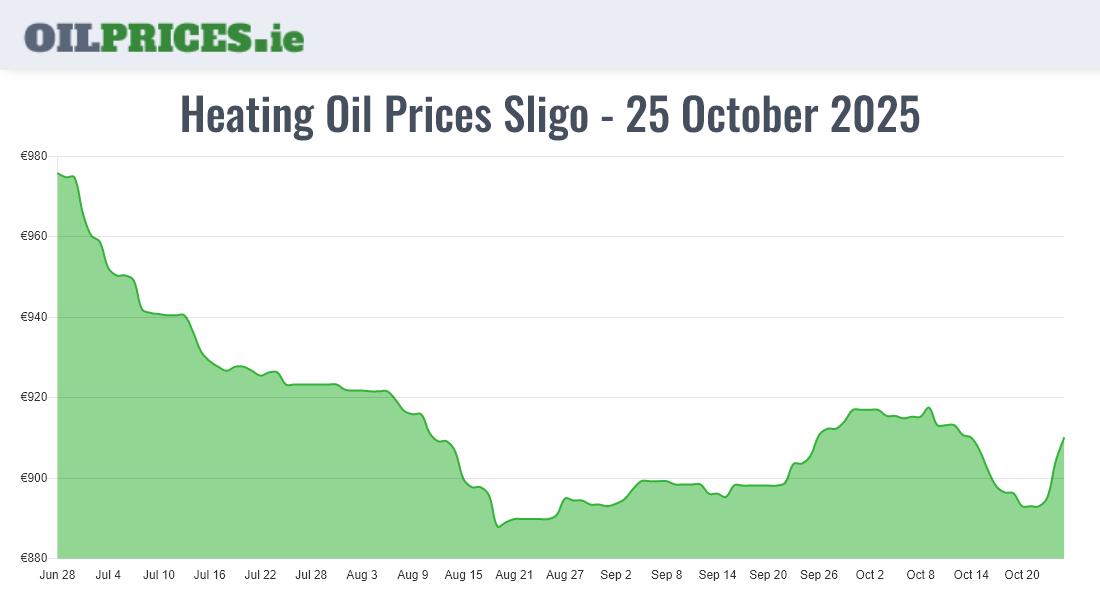1100x600 pixels.
Task: Click the OILPRICES.ie logo
Action: [164, 37]
